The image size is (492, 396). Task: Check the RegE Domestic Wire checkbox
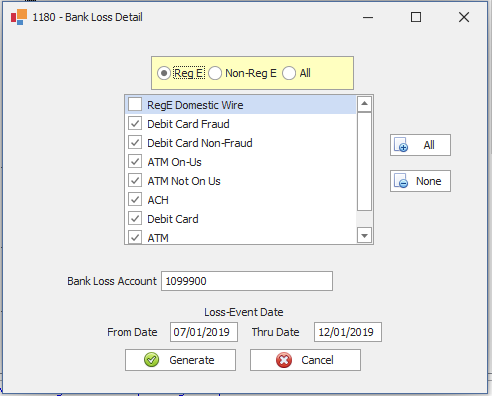pyautogui.click(x=135, y=104)
